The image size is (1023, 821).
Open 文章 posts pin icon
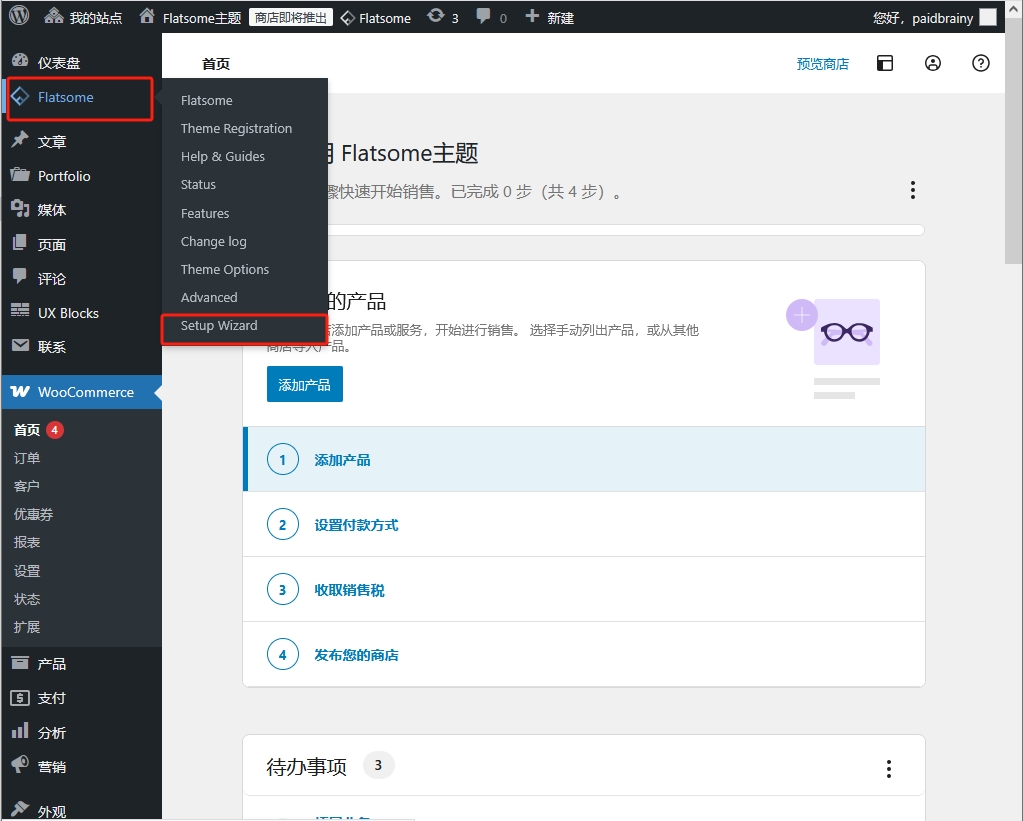pyautogui.click(x=20, y=140)
